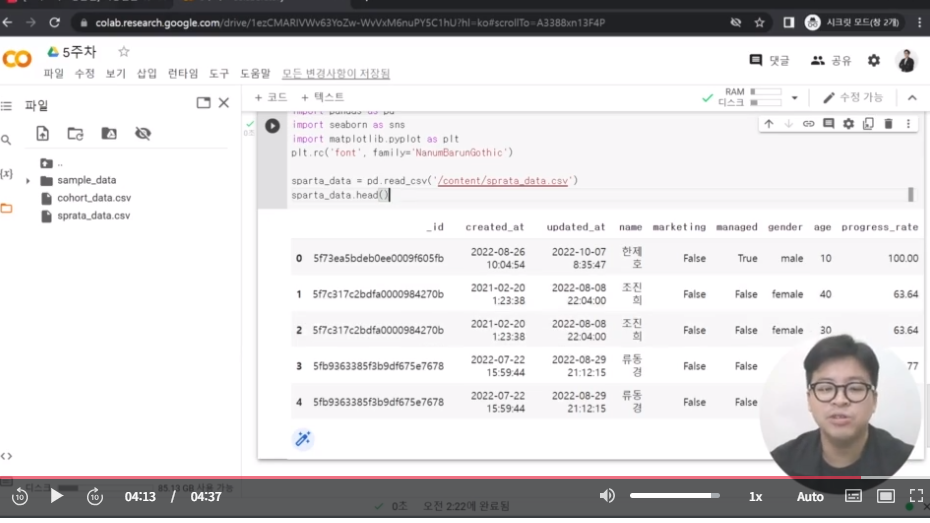Toggle theater mode on the video

pyautogui.click(x=886, y=496)
